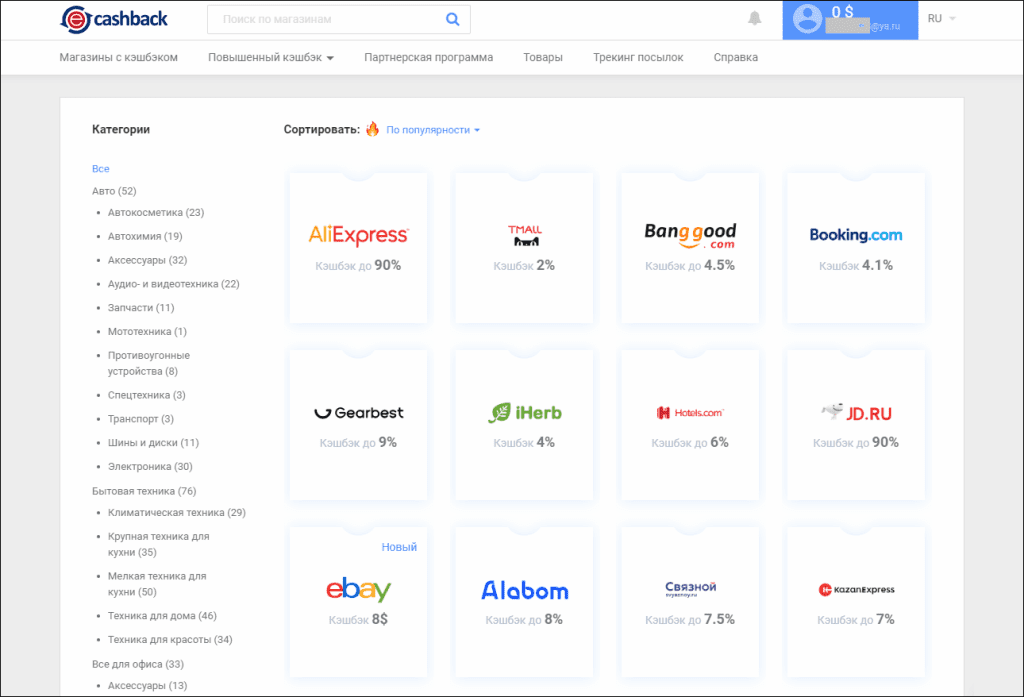This screenshot has height=697, width=1024.
Task: Choose the Автокосметика category
Action: coord(155,213)
